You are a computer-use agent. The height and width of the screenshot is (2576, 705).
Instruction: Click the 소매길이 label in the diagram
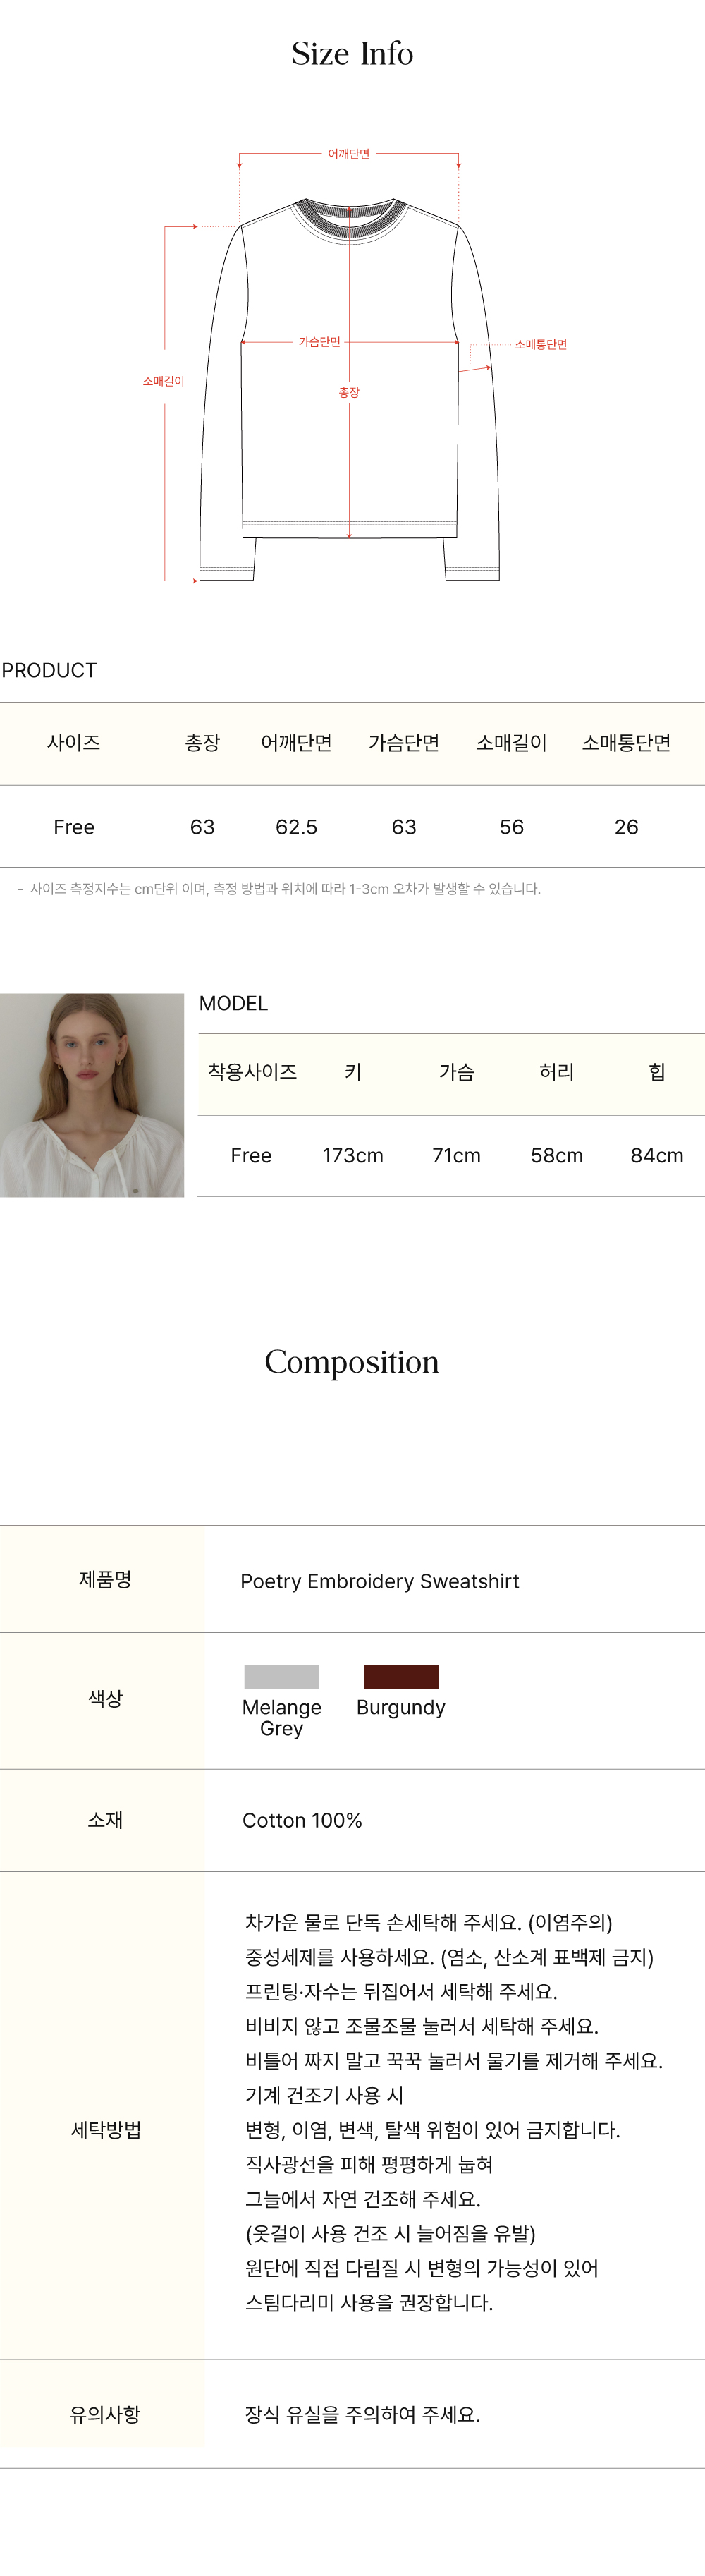pyautogui.click(x=163, y=381)
